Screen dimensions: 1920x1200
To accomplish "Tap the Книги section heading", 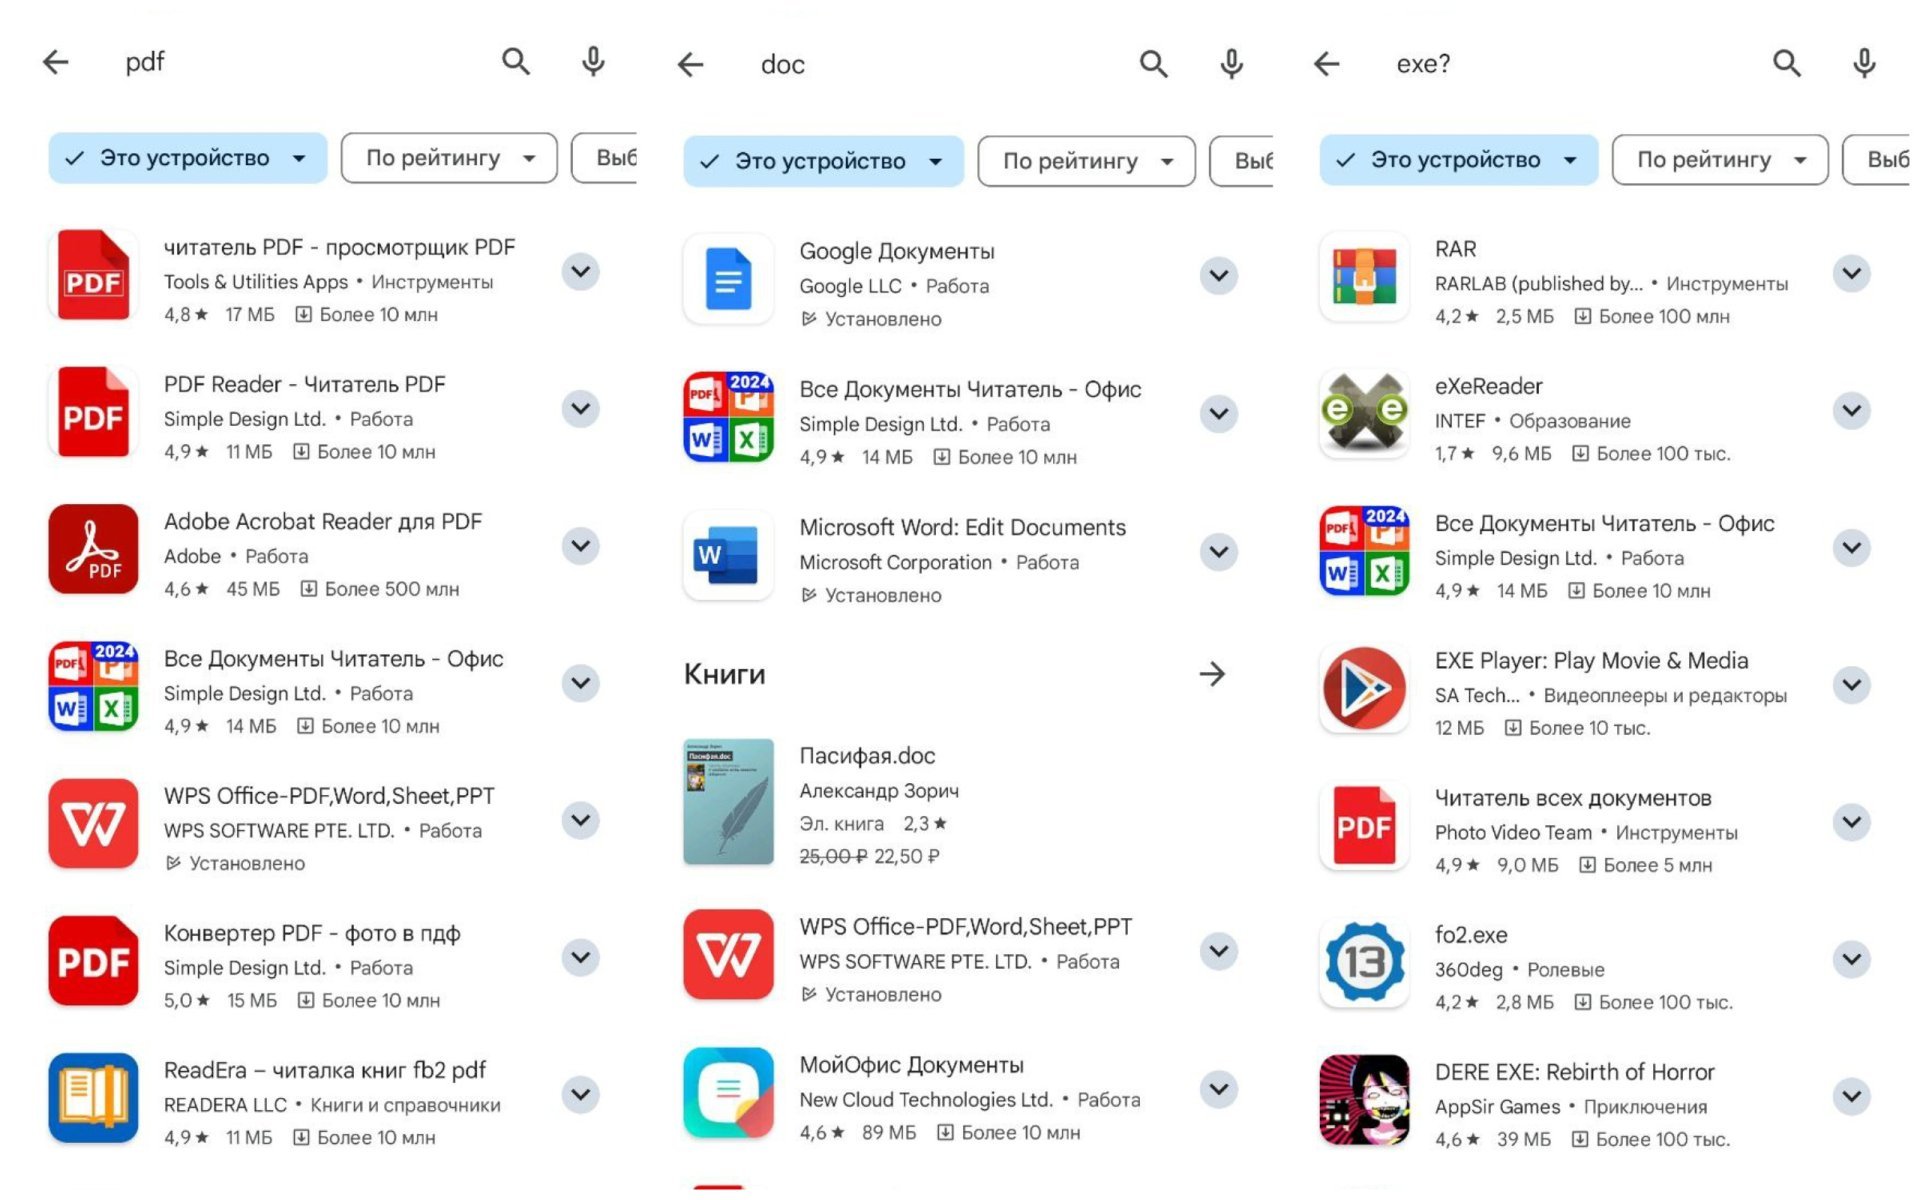I will pos(725,674).
